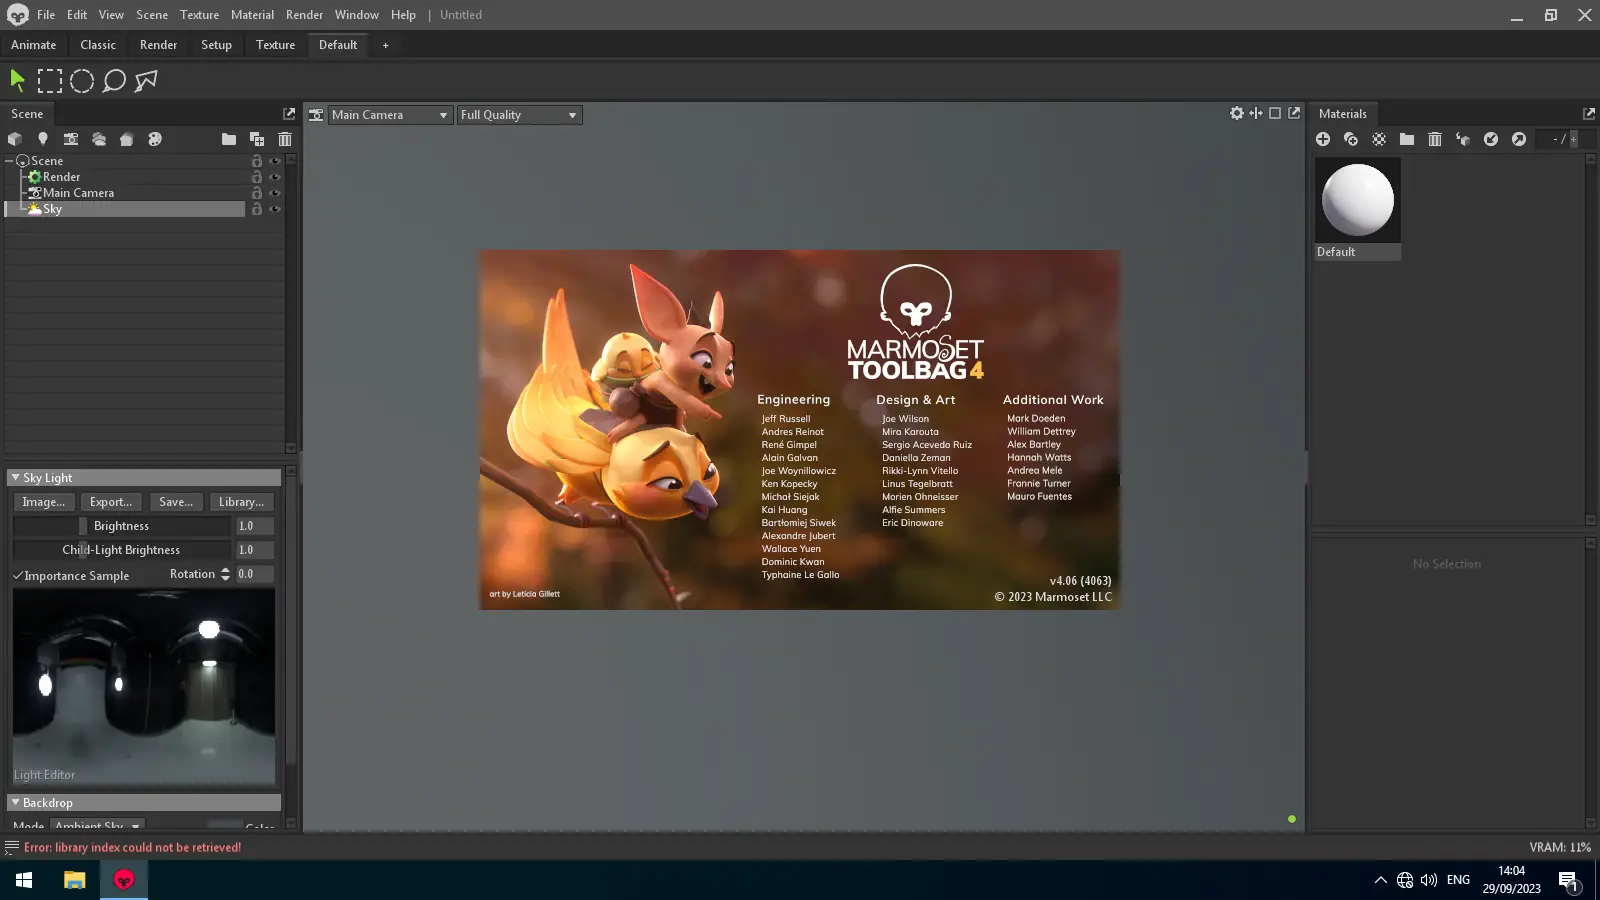Select the lasso selection tool
This screenshot has height=900, width=1600.
114,81
